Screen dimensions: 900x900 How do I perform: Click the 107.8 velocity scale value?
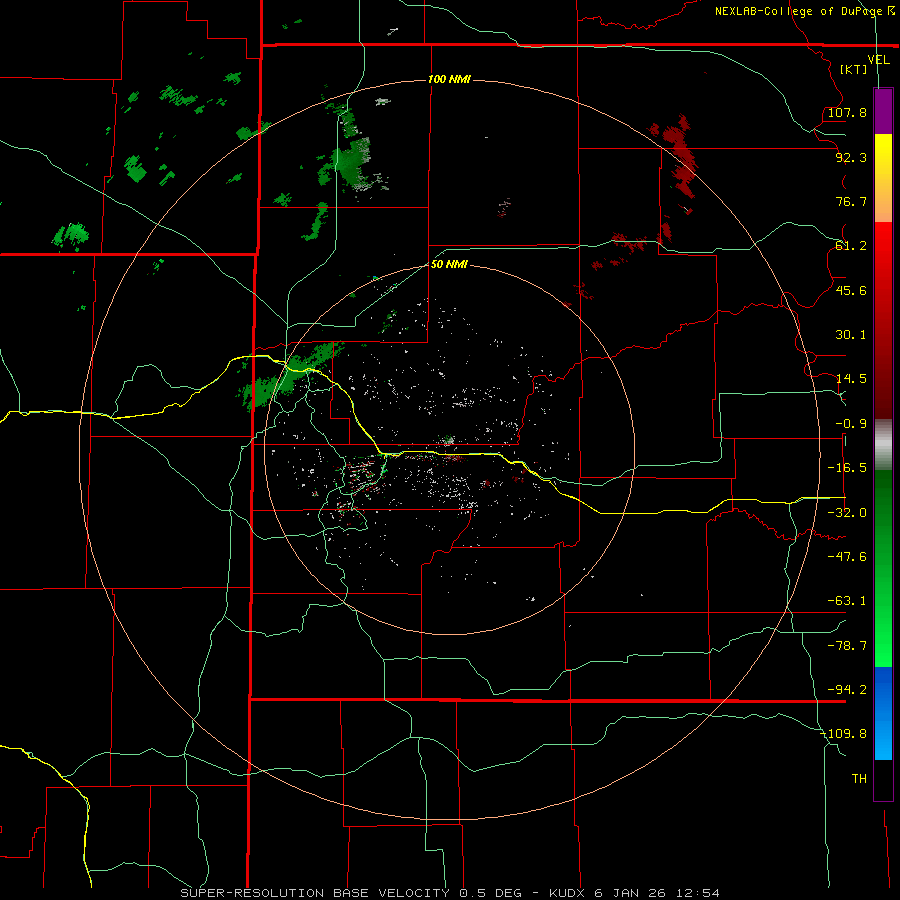point(847,112)
